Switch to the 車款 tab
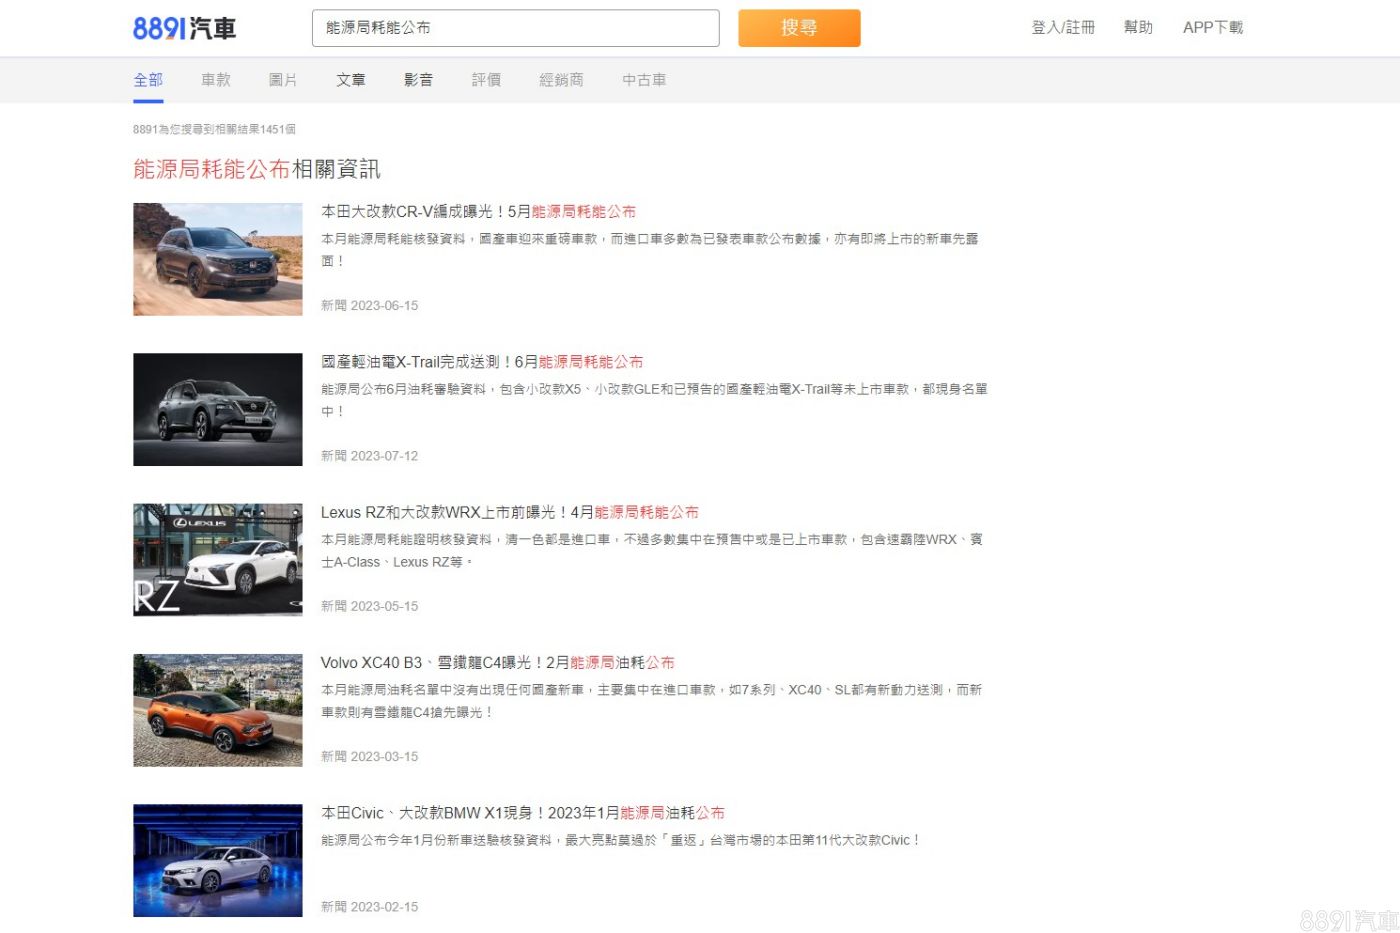The width and height of the screenshot is (1400, 933). (216, 80)
